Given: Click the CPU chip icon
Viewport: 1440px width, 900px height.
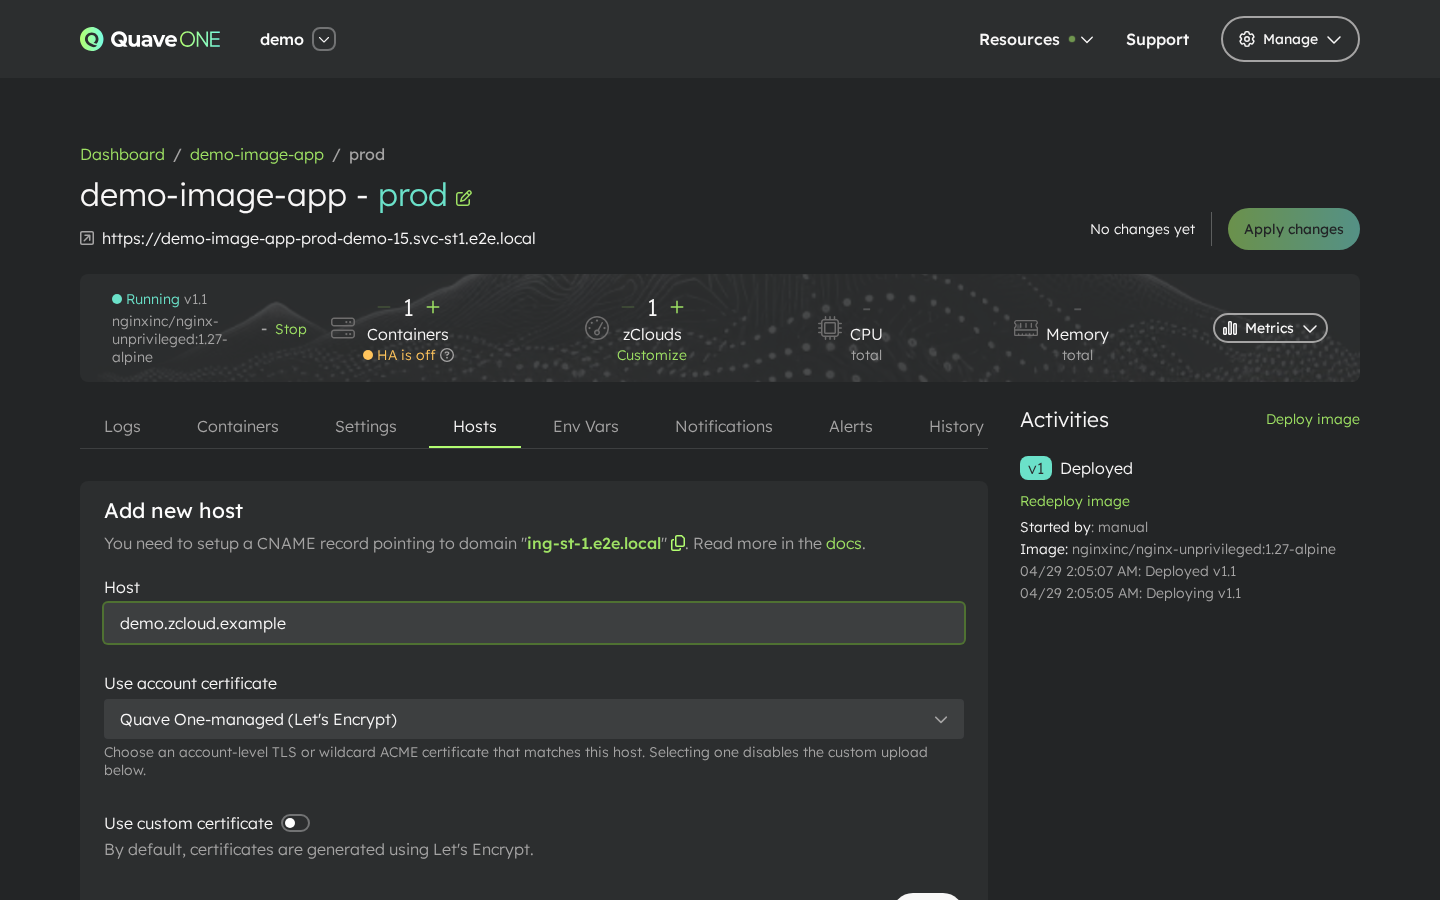Looking at the screenshot, I should 830,328.
